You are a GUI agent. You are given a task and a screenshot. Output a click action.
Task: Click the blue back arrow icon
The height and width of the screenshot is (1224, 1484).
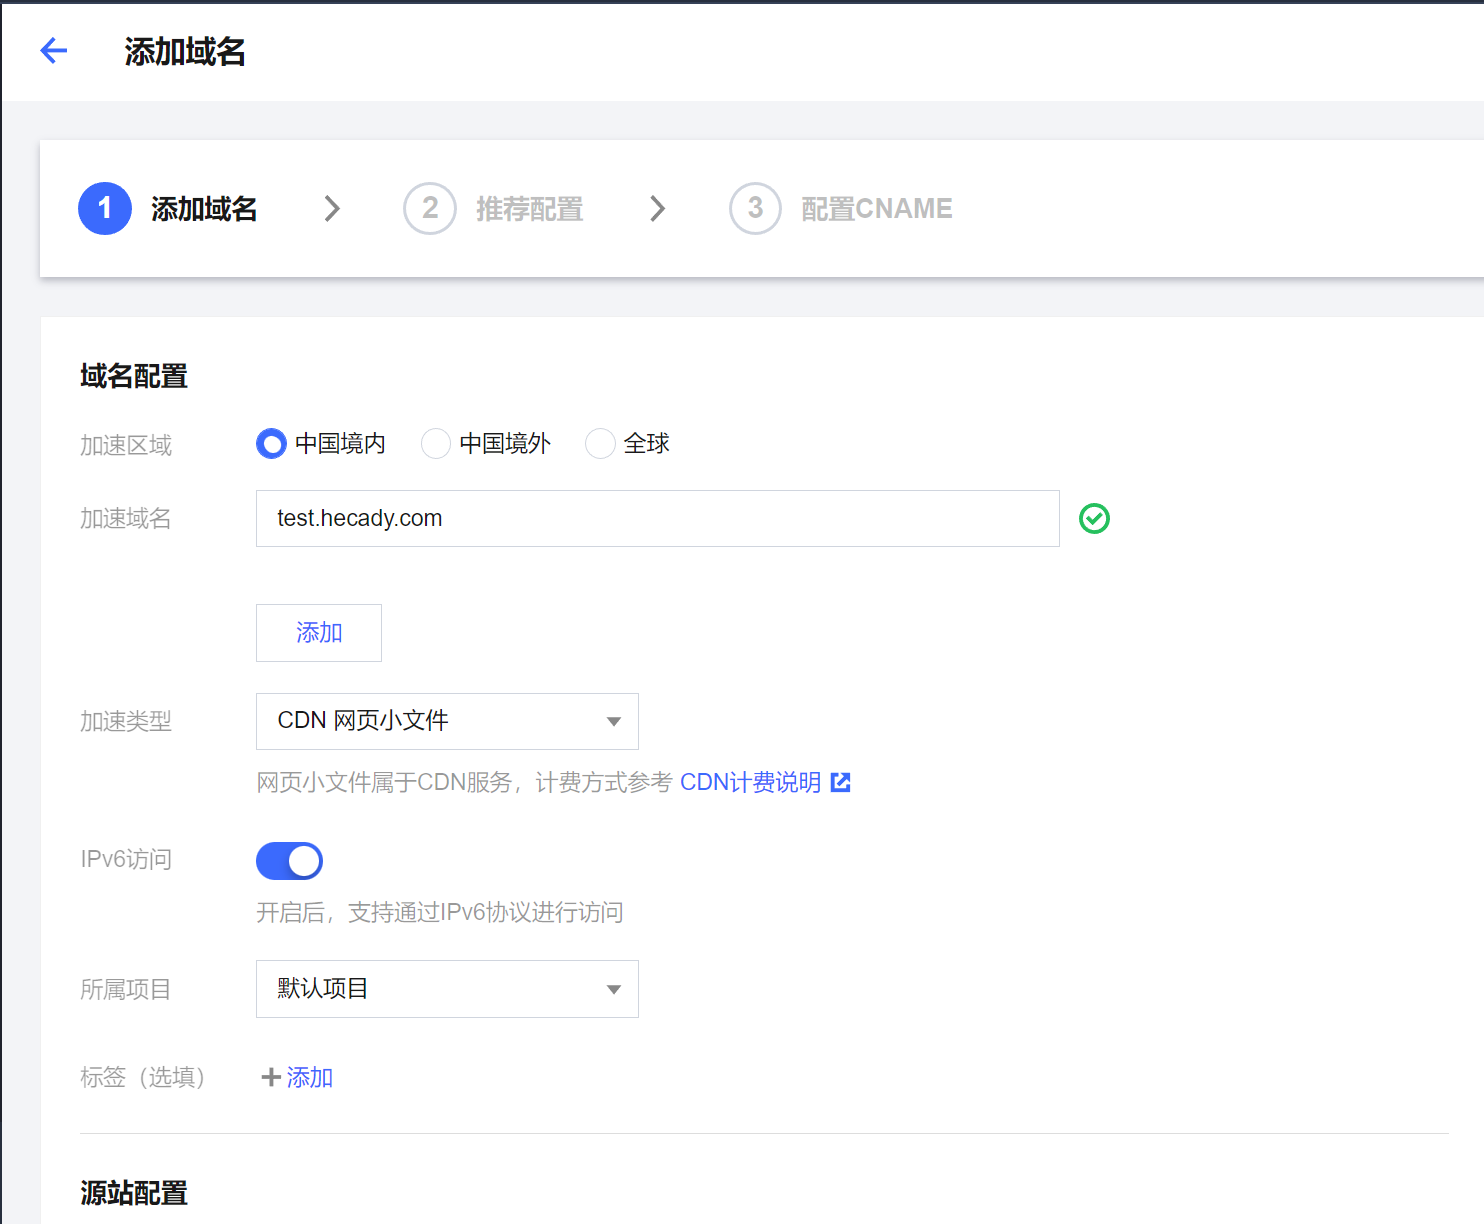point(54,51)
